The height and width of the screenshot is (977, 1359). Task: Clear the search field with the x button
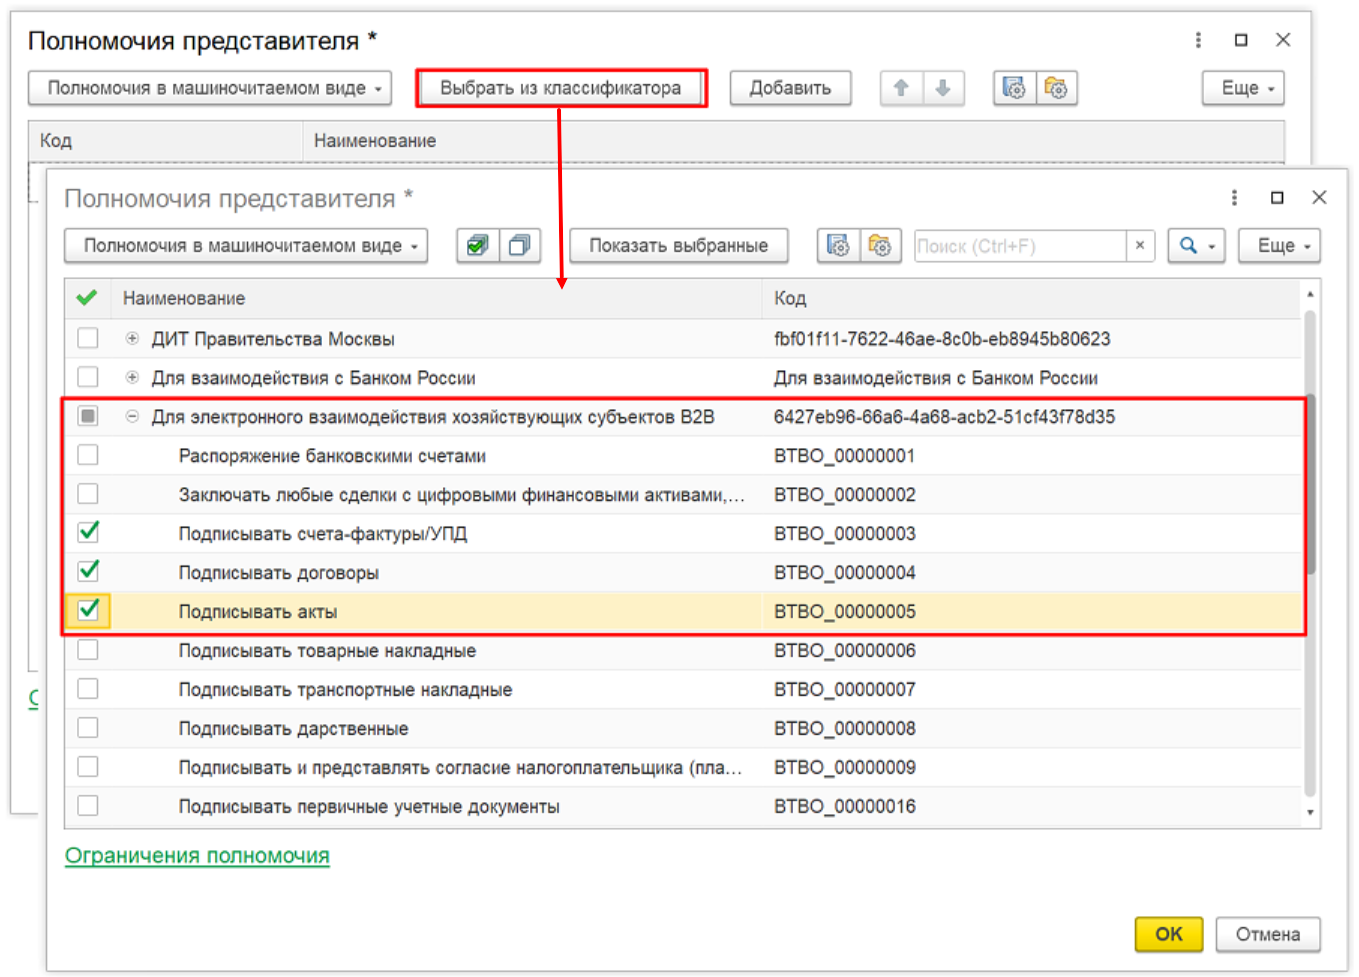click(1140, 245)
